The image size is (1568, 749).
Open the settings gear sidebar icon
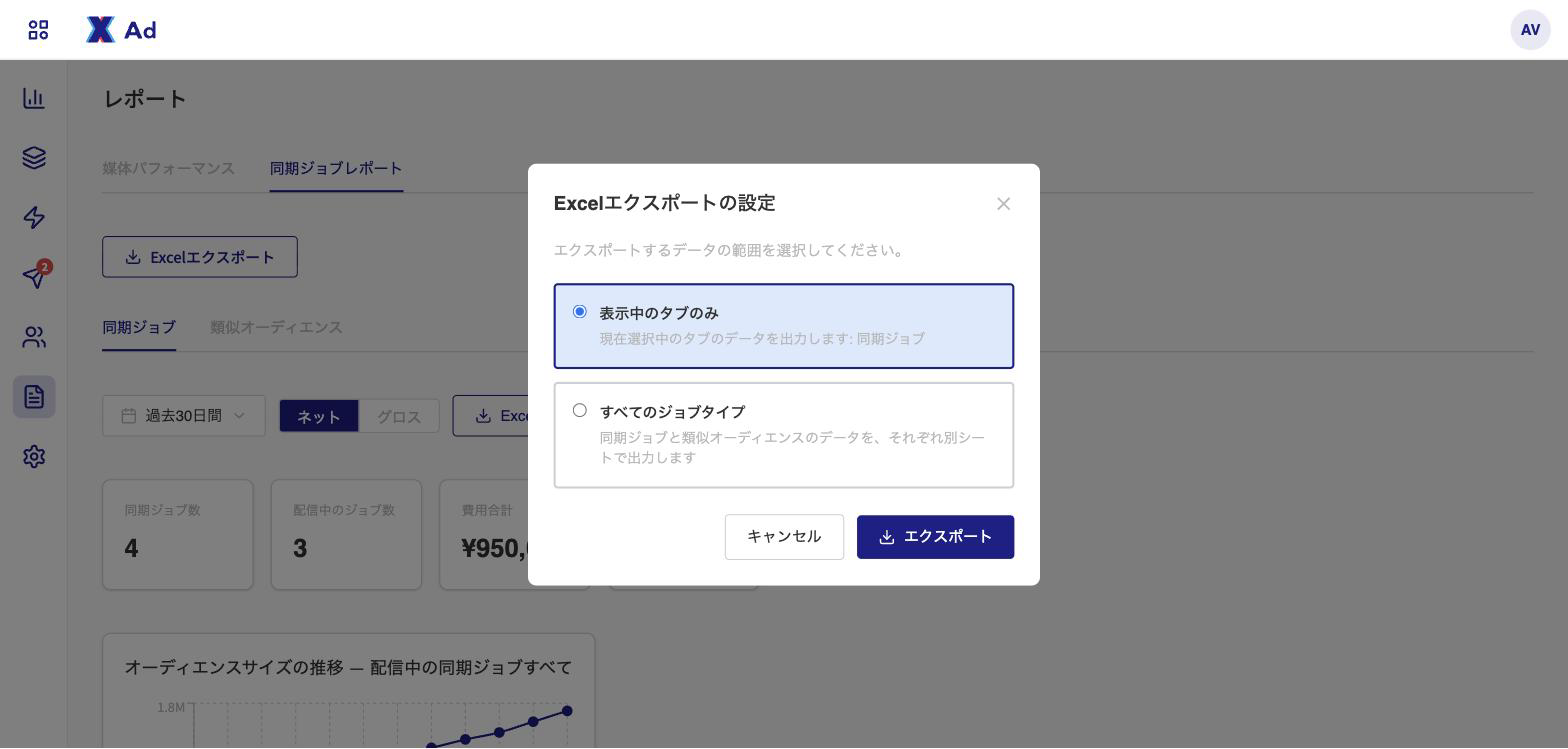(34, 457)
